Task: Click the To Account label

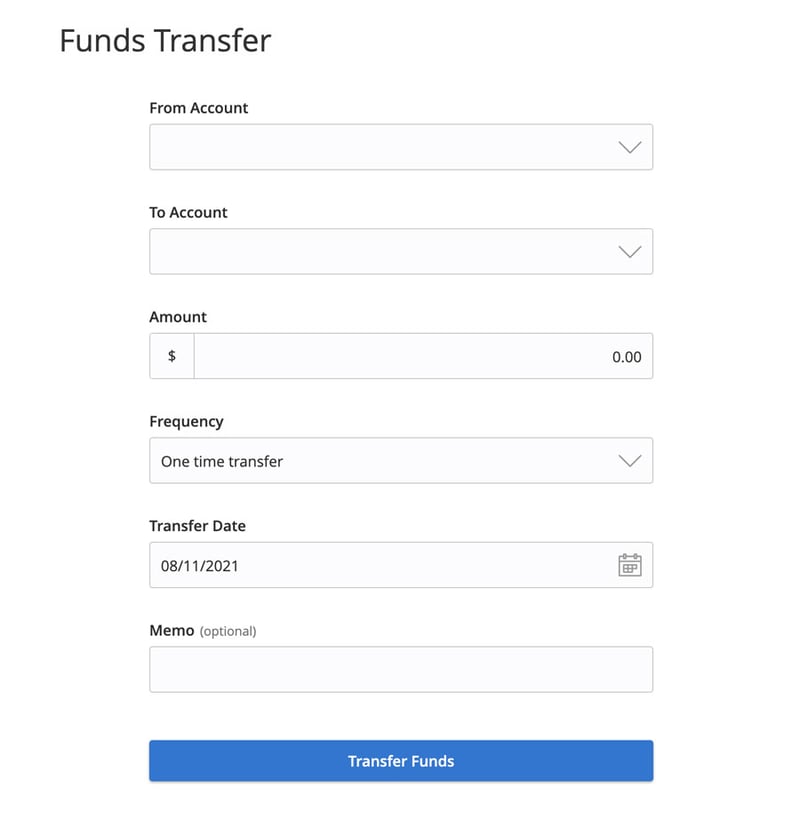Action: pyautogui.click(x=188, y=212)
